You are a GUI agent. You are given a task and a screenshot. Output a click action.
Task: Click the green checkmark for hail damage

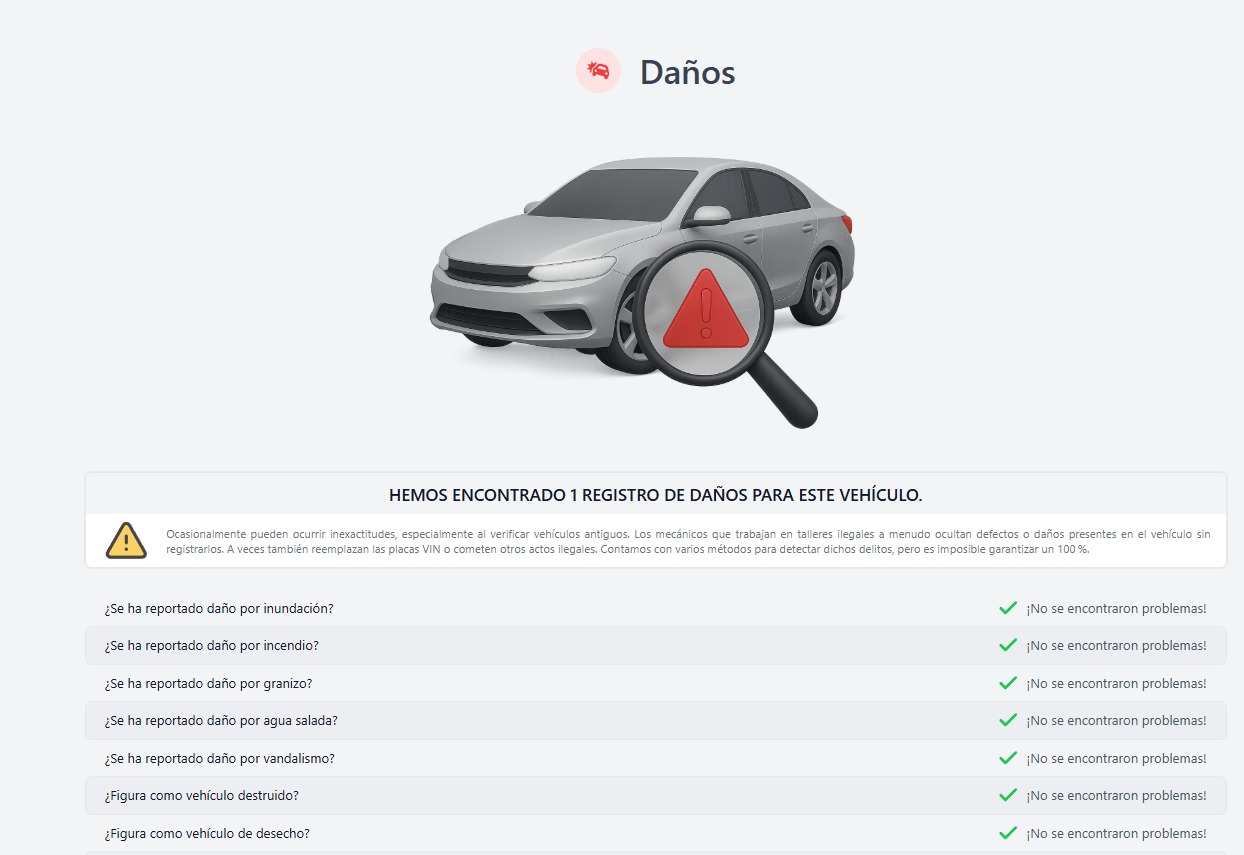[1008, 683]
